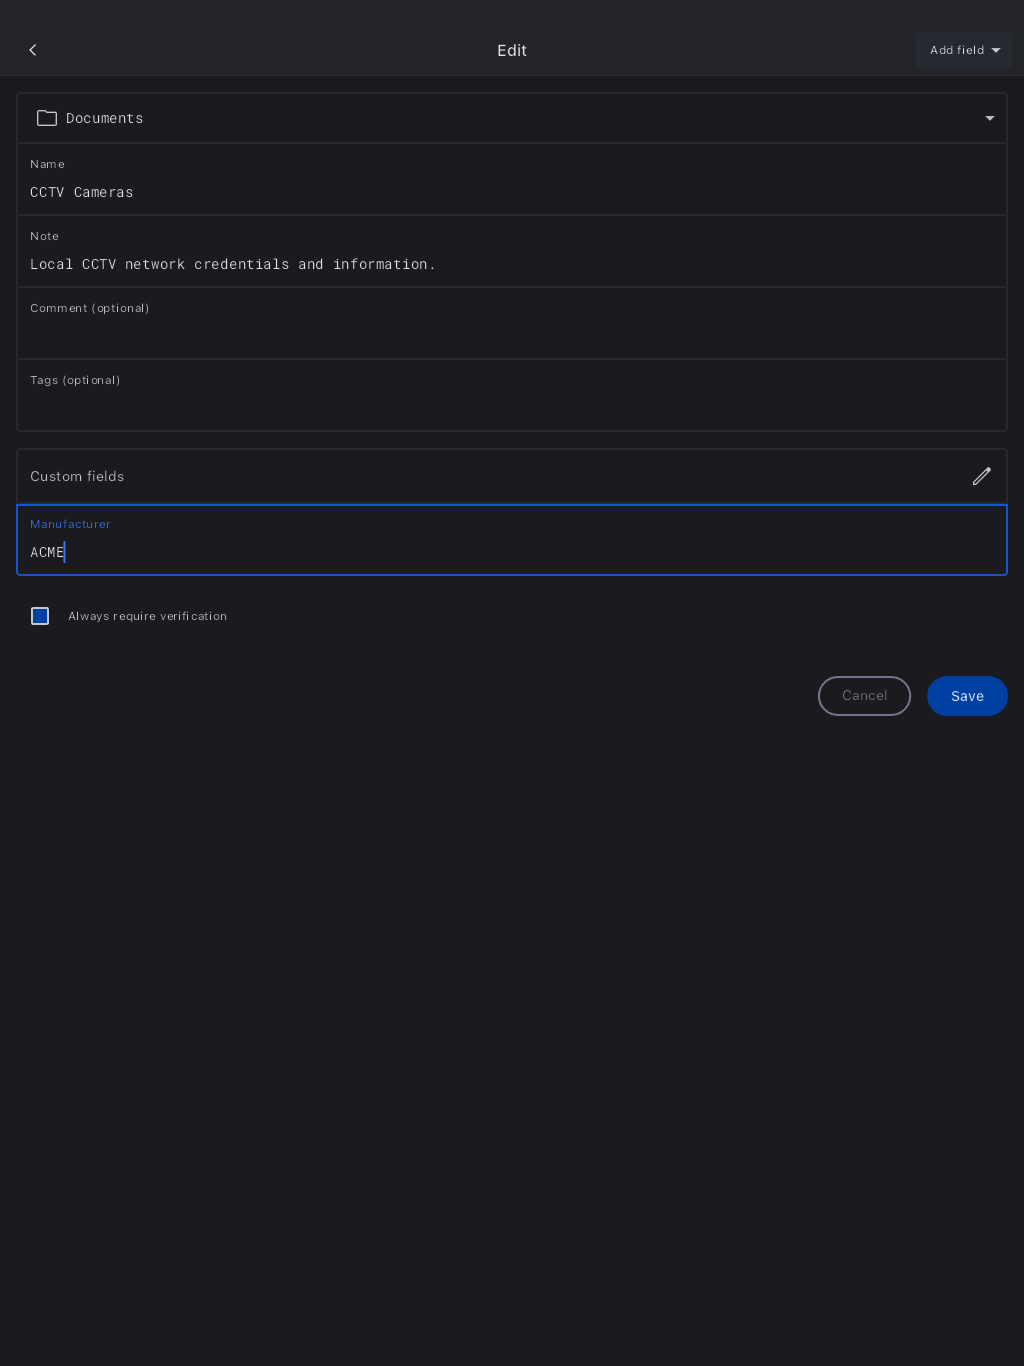The height and width of the screenshot is (1366, 1024).
Task: Click the Edit page title
Action: (x=512, y=50)
